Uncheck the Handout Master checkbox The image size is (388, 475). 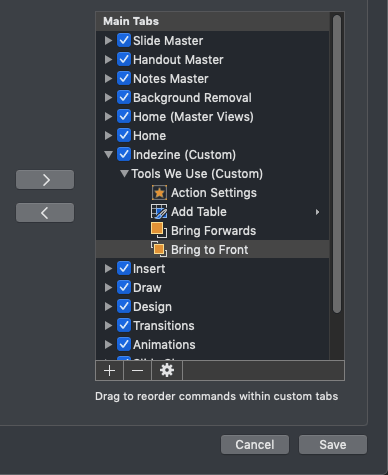pyautogui.click(x=124, y=59)
